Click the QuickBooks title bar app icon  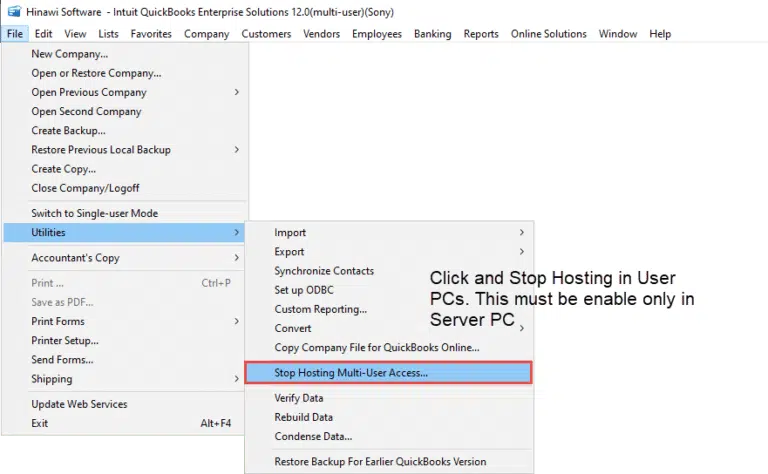click(14, 11)
